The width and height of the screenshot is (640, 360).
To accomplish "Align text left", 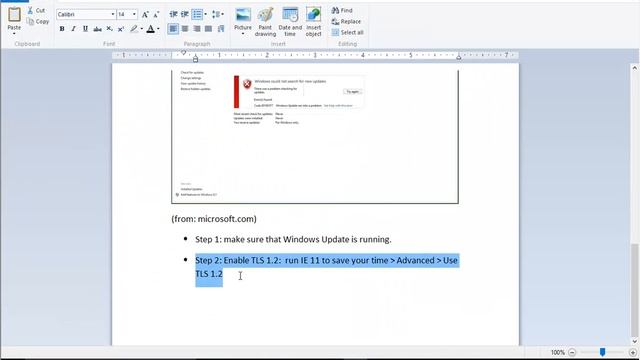I will pos(173,29).
